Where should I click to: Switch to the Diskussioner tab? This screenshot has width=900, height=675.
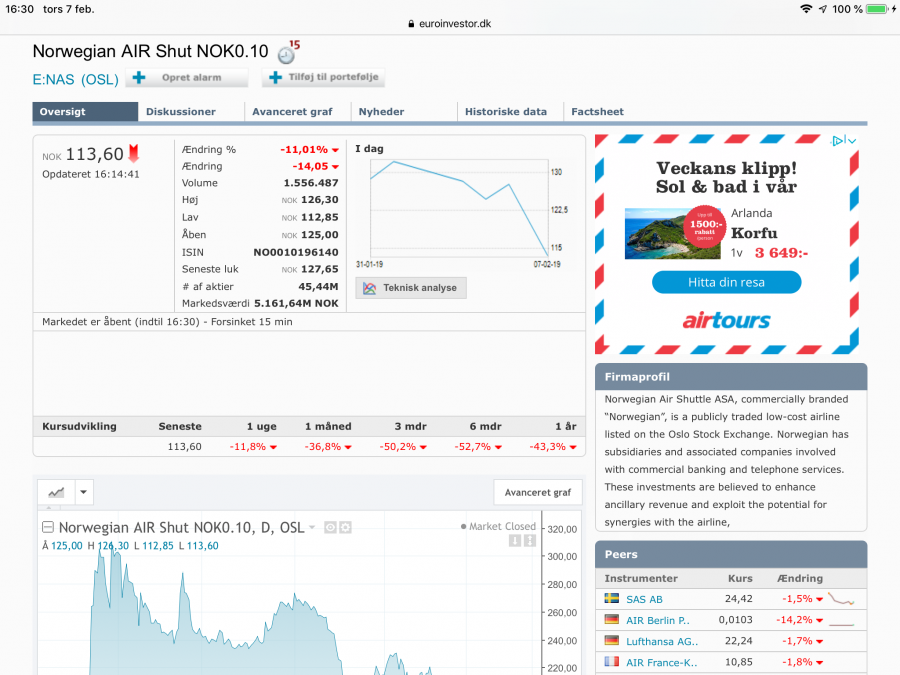[181, 112]
